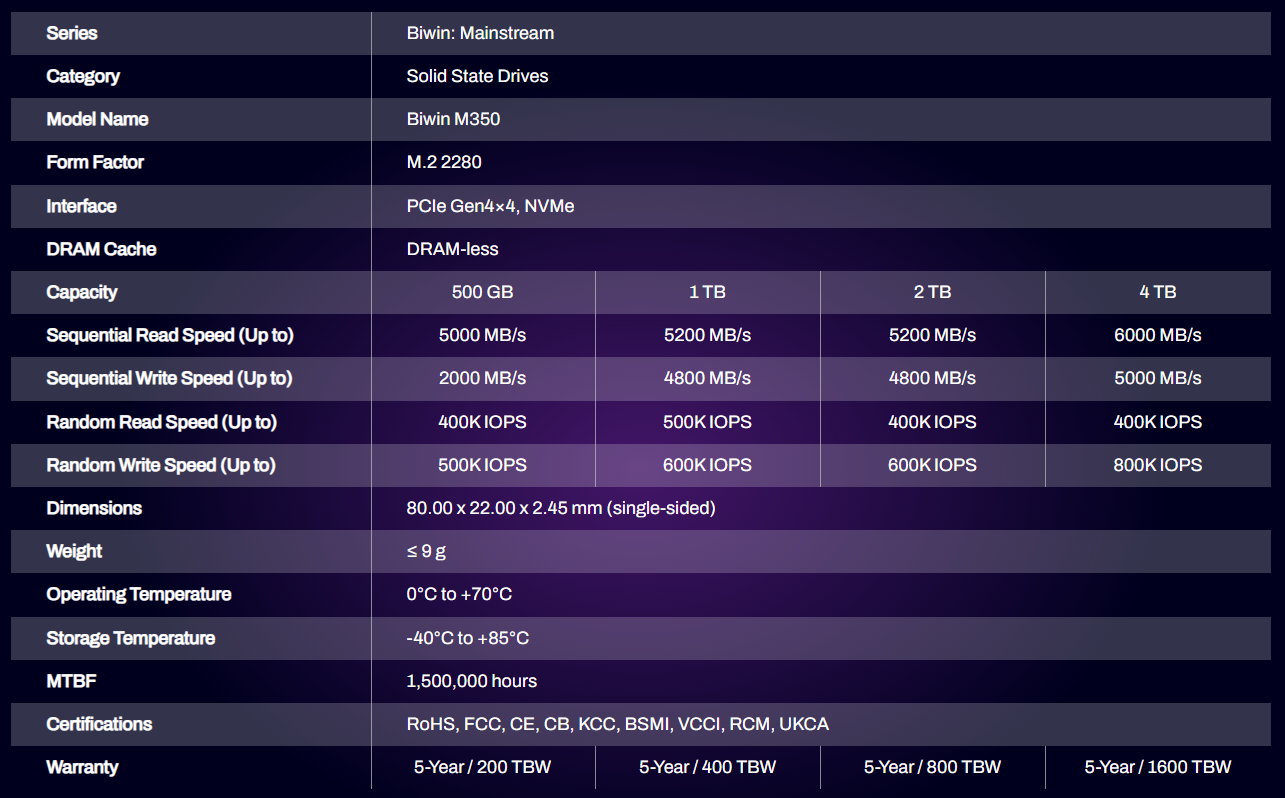Select the 1 TB random write speed value

click(x=708, y=465)
